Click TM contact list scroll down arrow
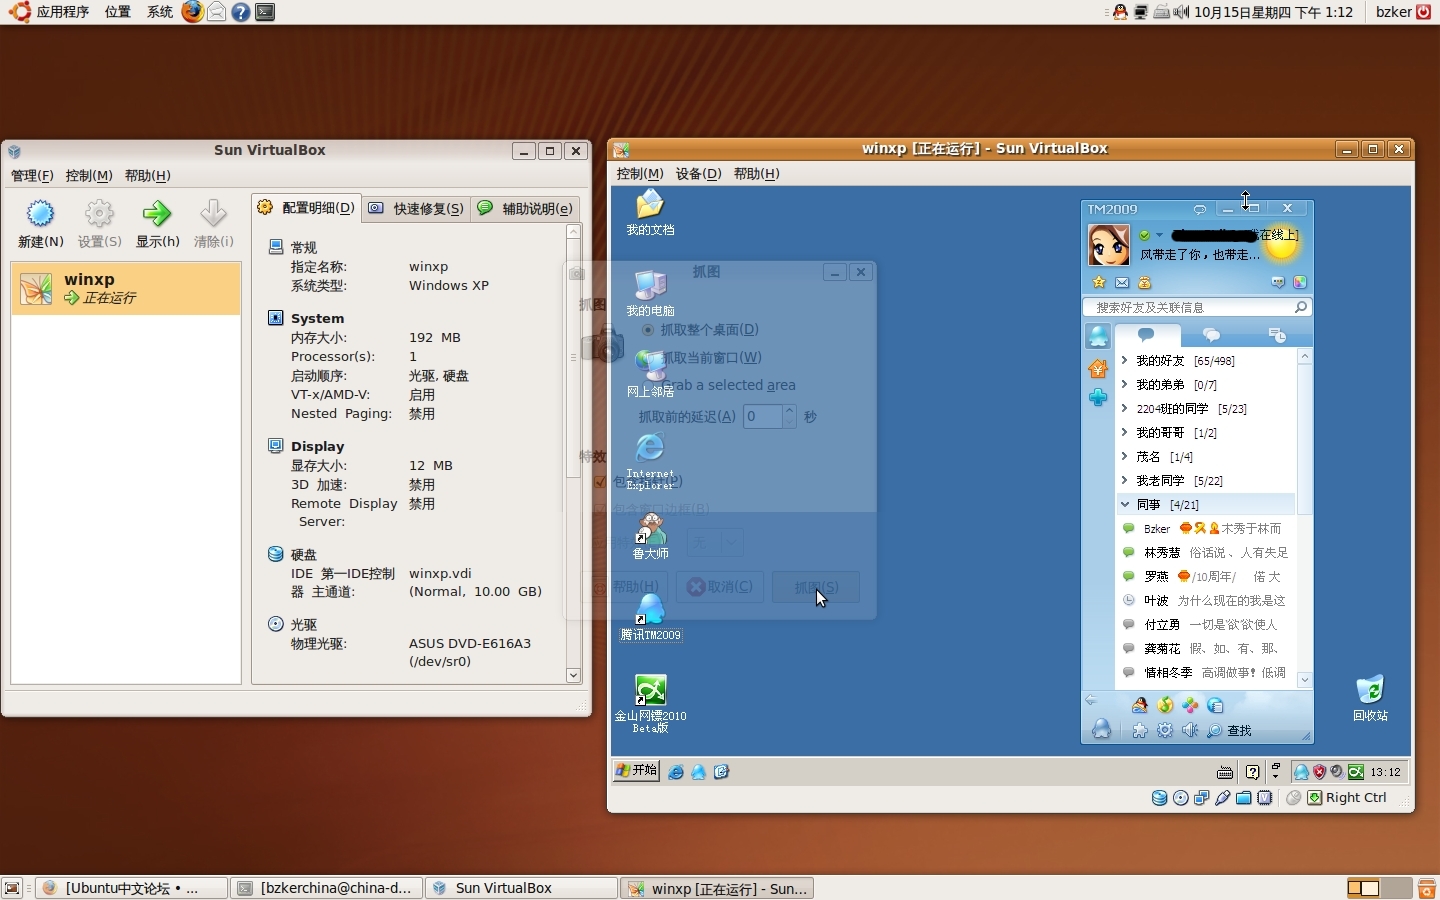This screenshot has height=900, width=1440. pyautogui.click(x=1305, y=680)
